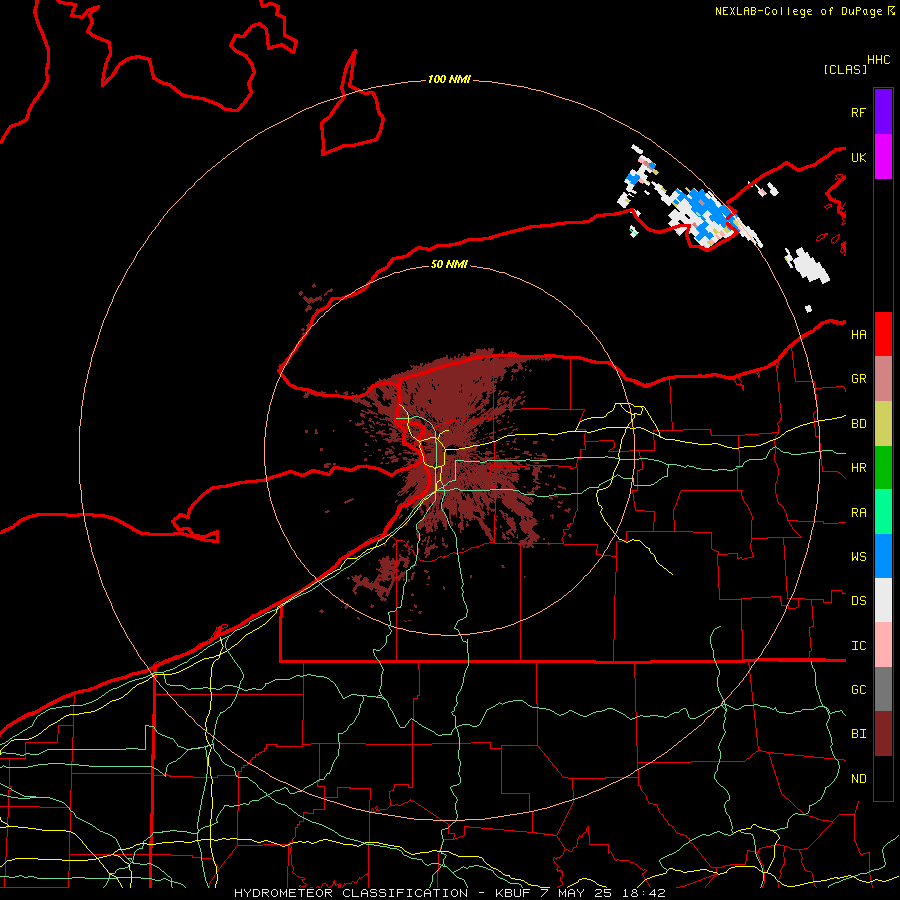900x900 pixels.
Task: Click the IC legend label
Action: [858, 646]
